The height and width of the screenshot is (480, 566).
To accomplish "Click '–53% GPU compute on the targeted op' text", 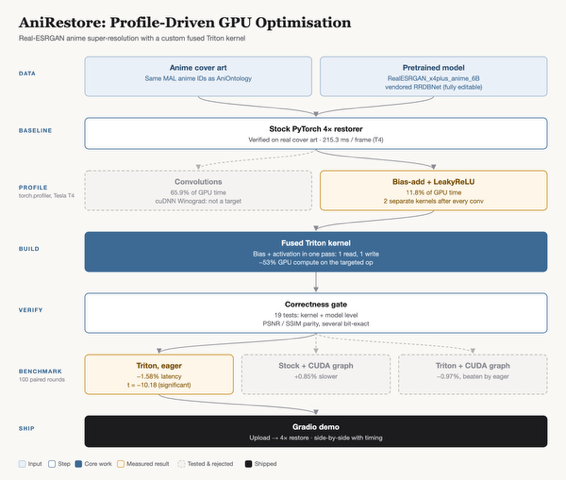I will tap(316, 262).
